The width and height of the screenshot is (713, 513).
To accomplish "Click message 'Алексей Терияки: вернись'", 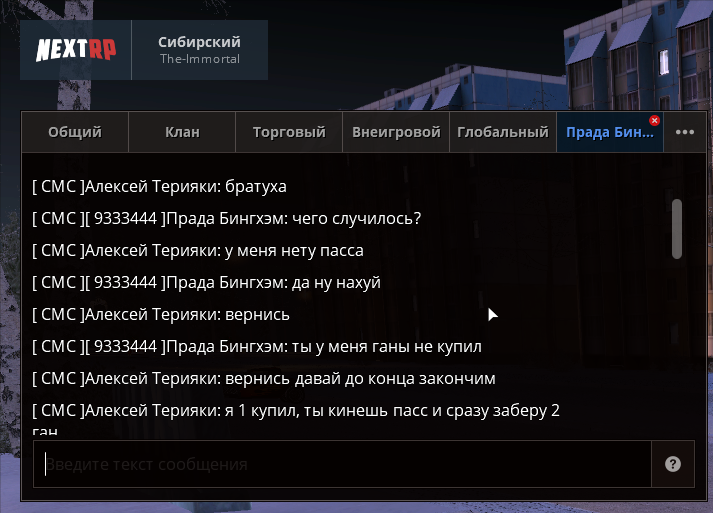I will click(x=161, y=315).
